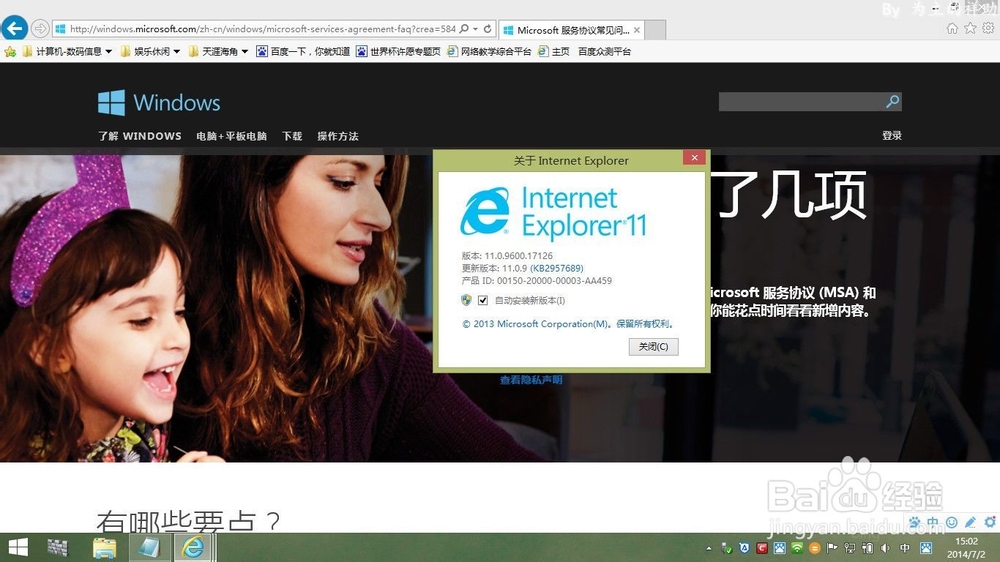Open the notebook app on taskbar

[x=149, y=547]
